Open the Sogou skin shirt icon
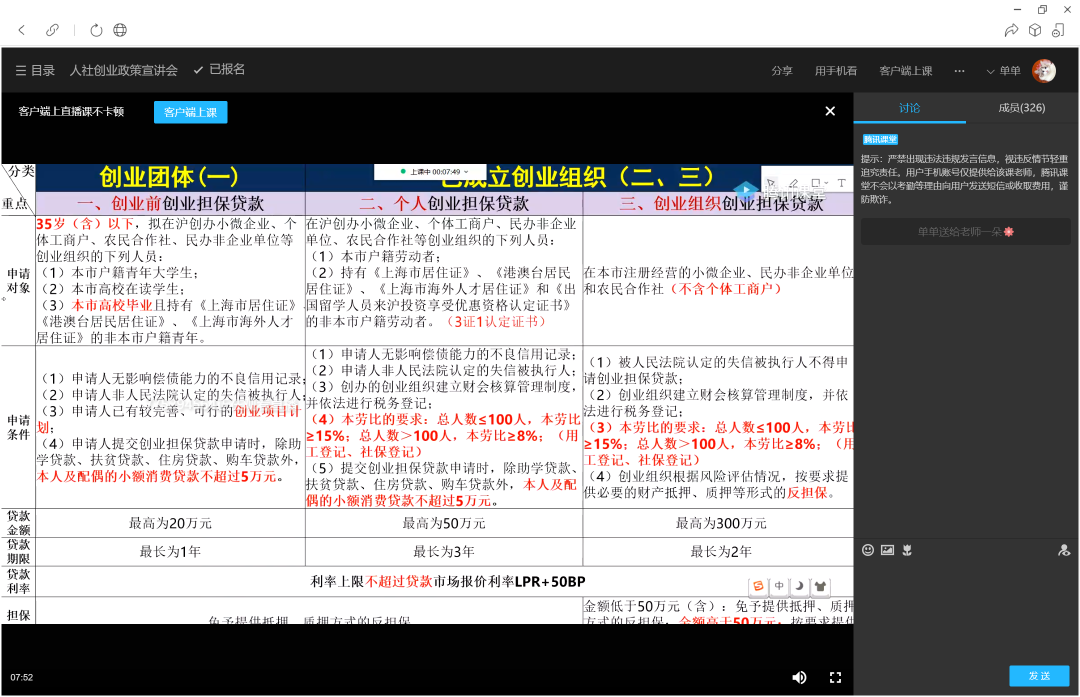The height and width of the screenshot is (697, 1080). click(x=820, y=585)
